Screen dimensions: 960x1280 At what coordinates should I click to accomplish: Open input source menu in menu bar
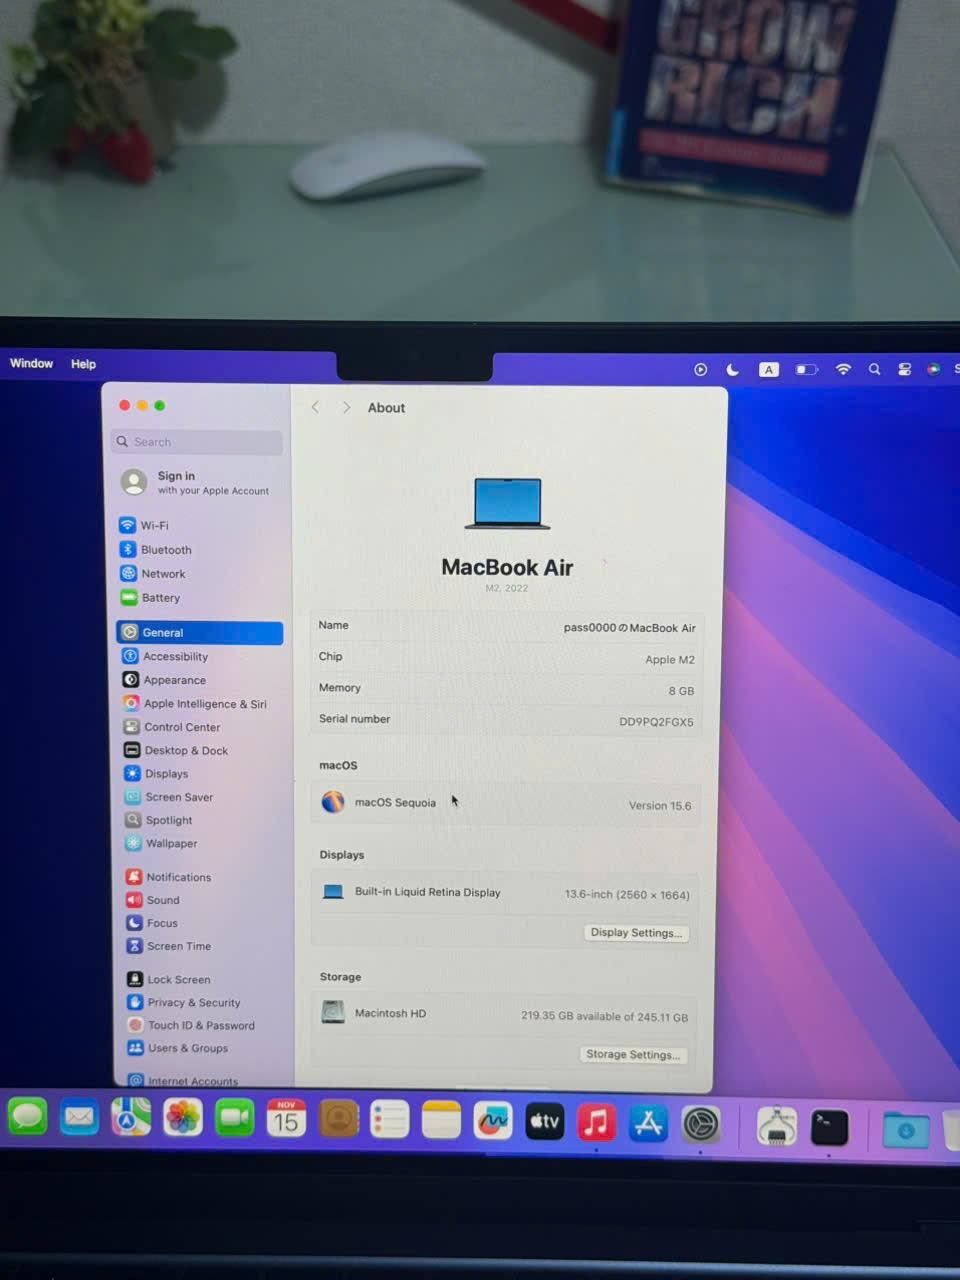coord(768,370)
